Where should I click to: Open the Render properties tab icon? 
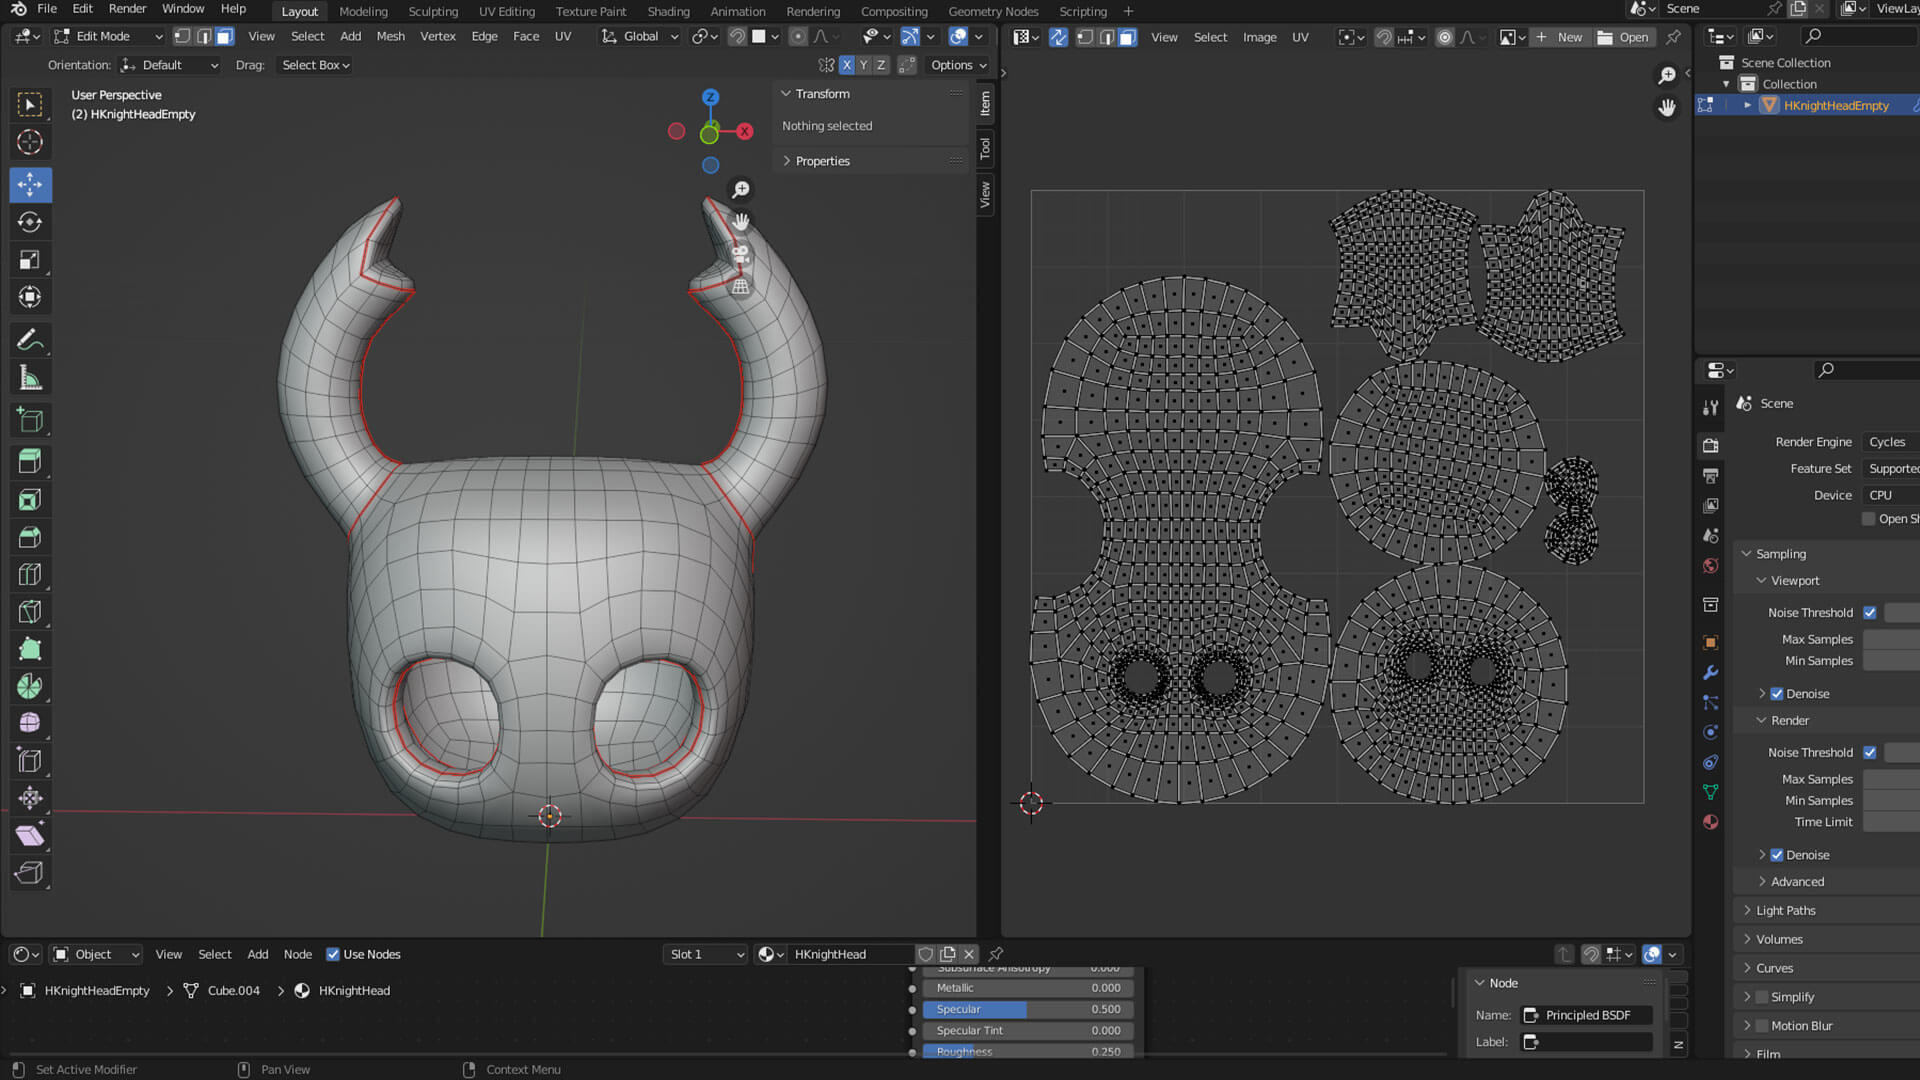[1711, 445]
